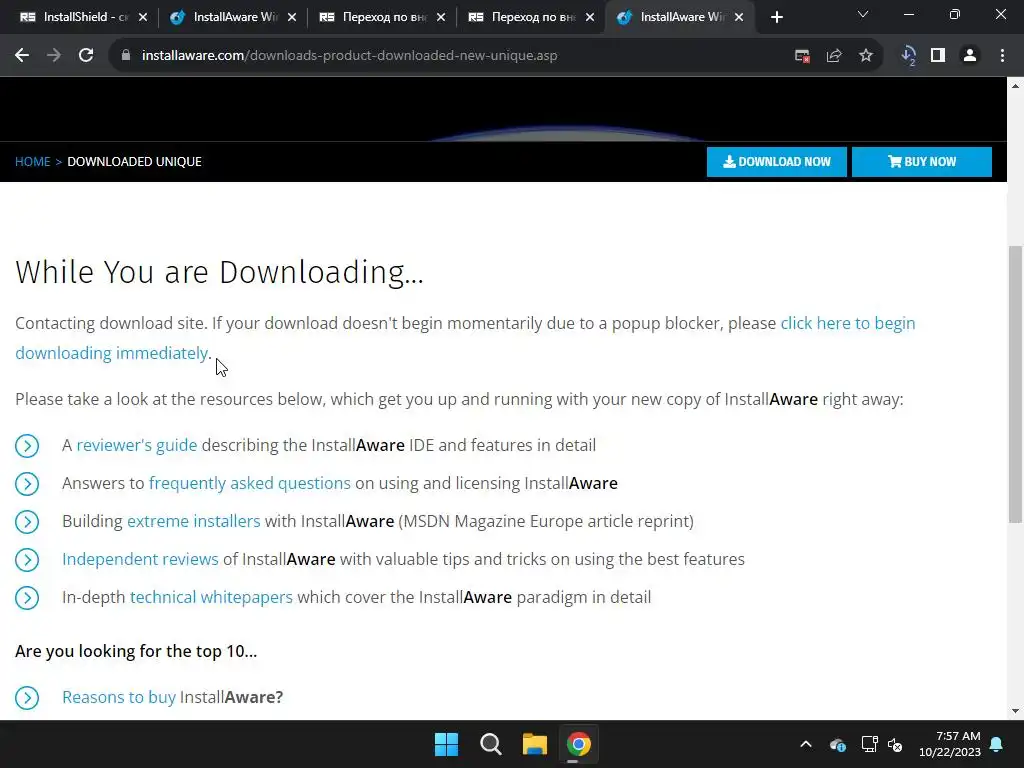Click scrollbar up arrow
The height and width of the screenshot is (768, 1024).
(1015, 86)
